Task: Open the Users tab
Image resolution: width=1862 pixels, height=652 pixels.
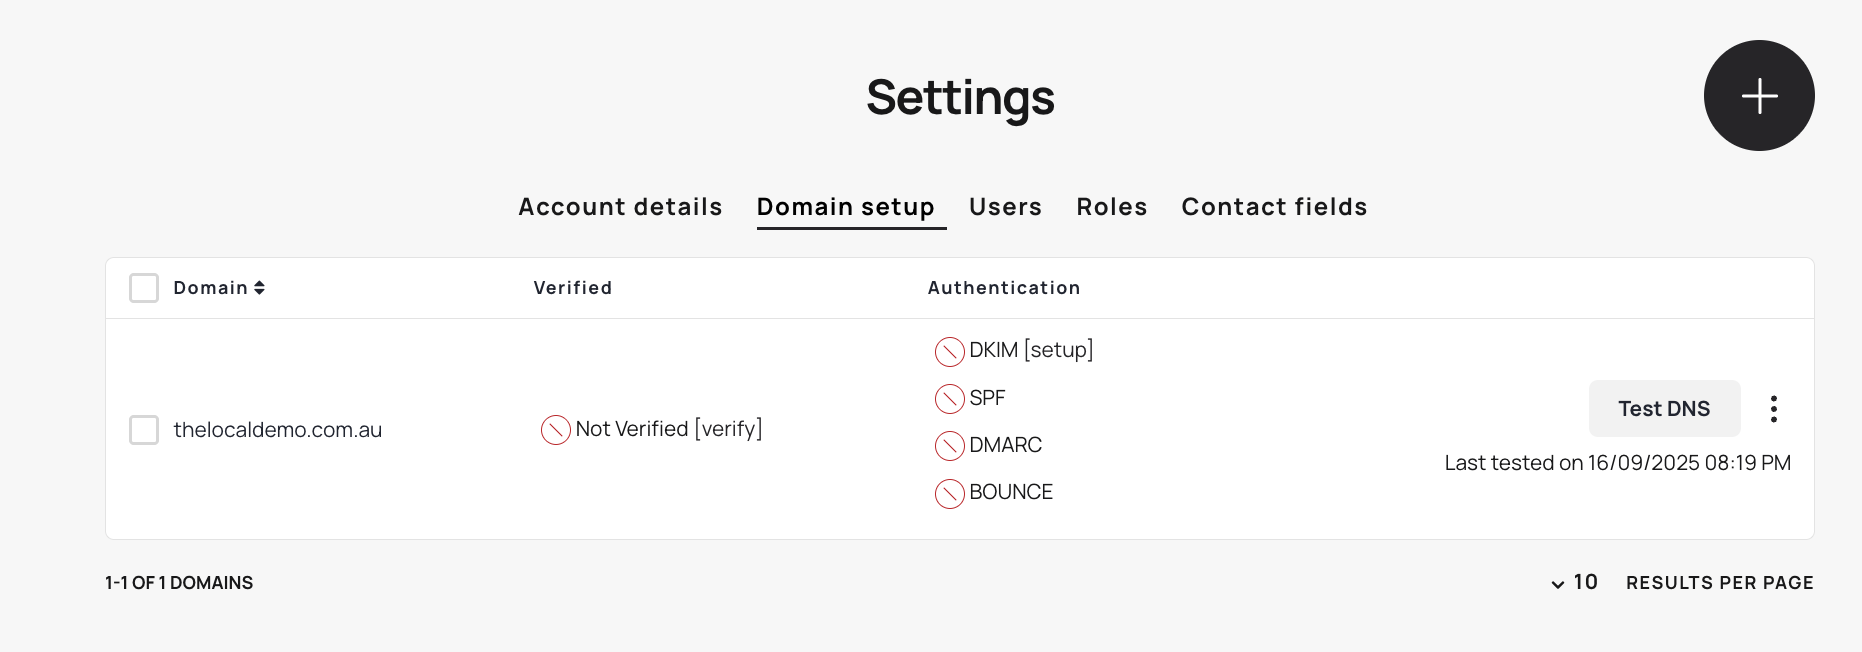Action: [1005, 207]
